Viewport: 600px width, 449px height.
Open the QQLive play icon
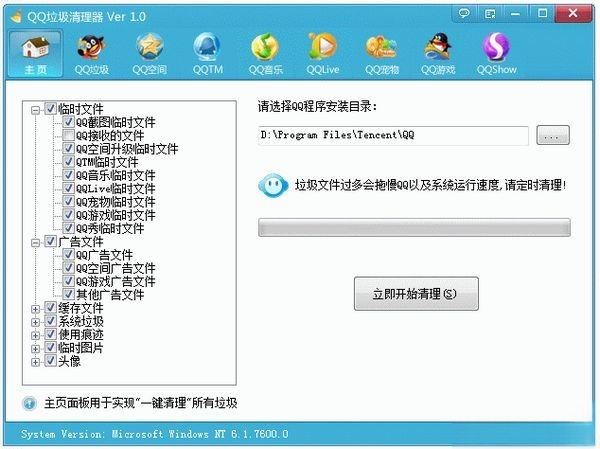323,47
